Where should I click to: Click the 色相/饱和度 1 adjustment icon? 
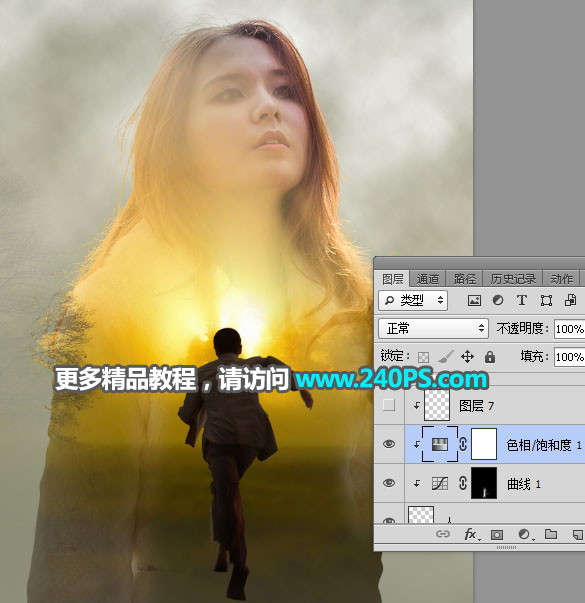click(x=440, y=445)
